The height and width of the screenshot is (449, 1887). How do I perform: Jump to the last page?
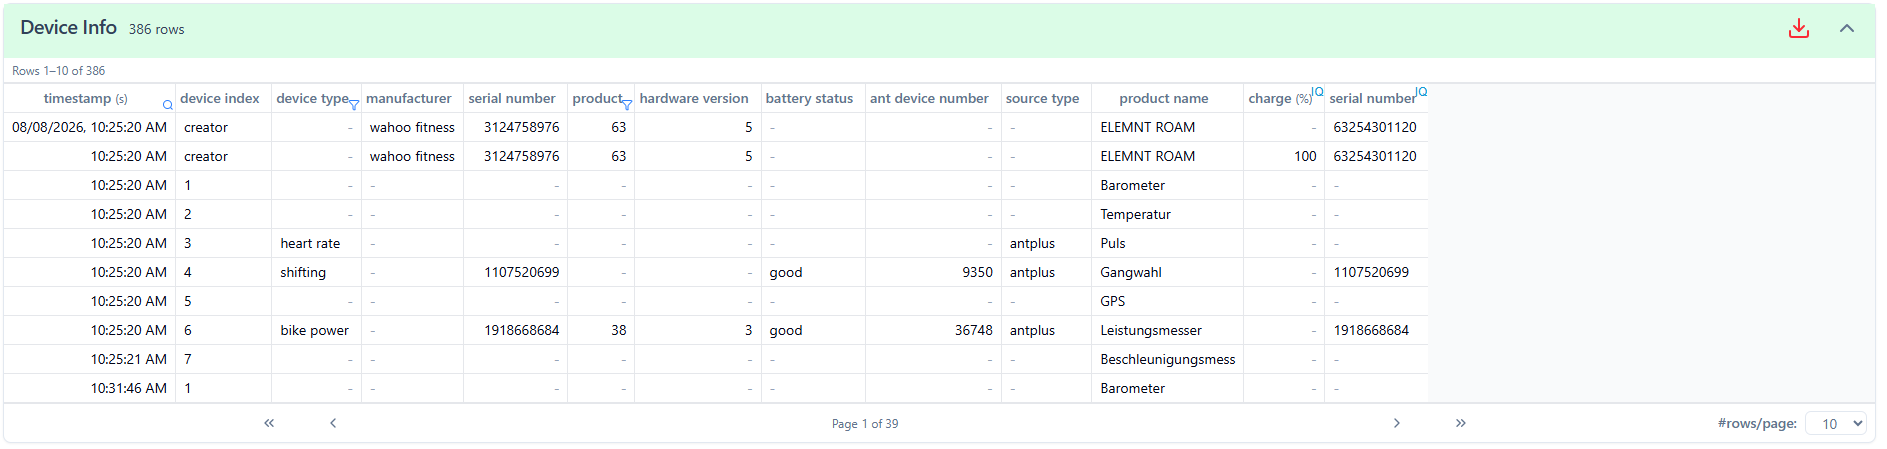tap(1460, 423)
